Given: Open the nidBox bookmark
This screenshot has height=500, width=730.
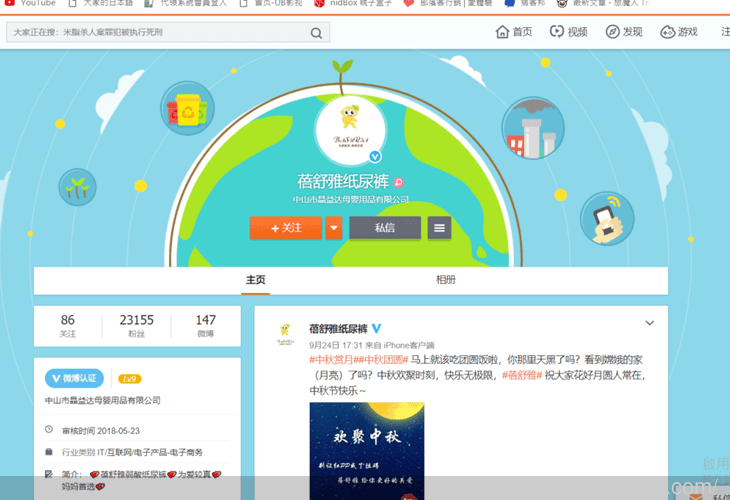Looking at the screenshot, I should coord(353,3).
